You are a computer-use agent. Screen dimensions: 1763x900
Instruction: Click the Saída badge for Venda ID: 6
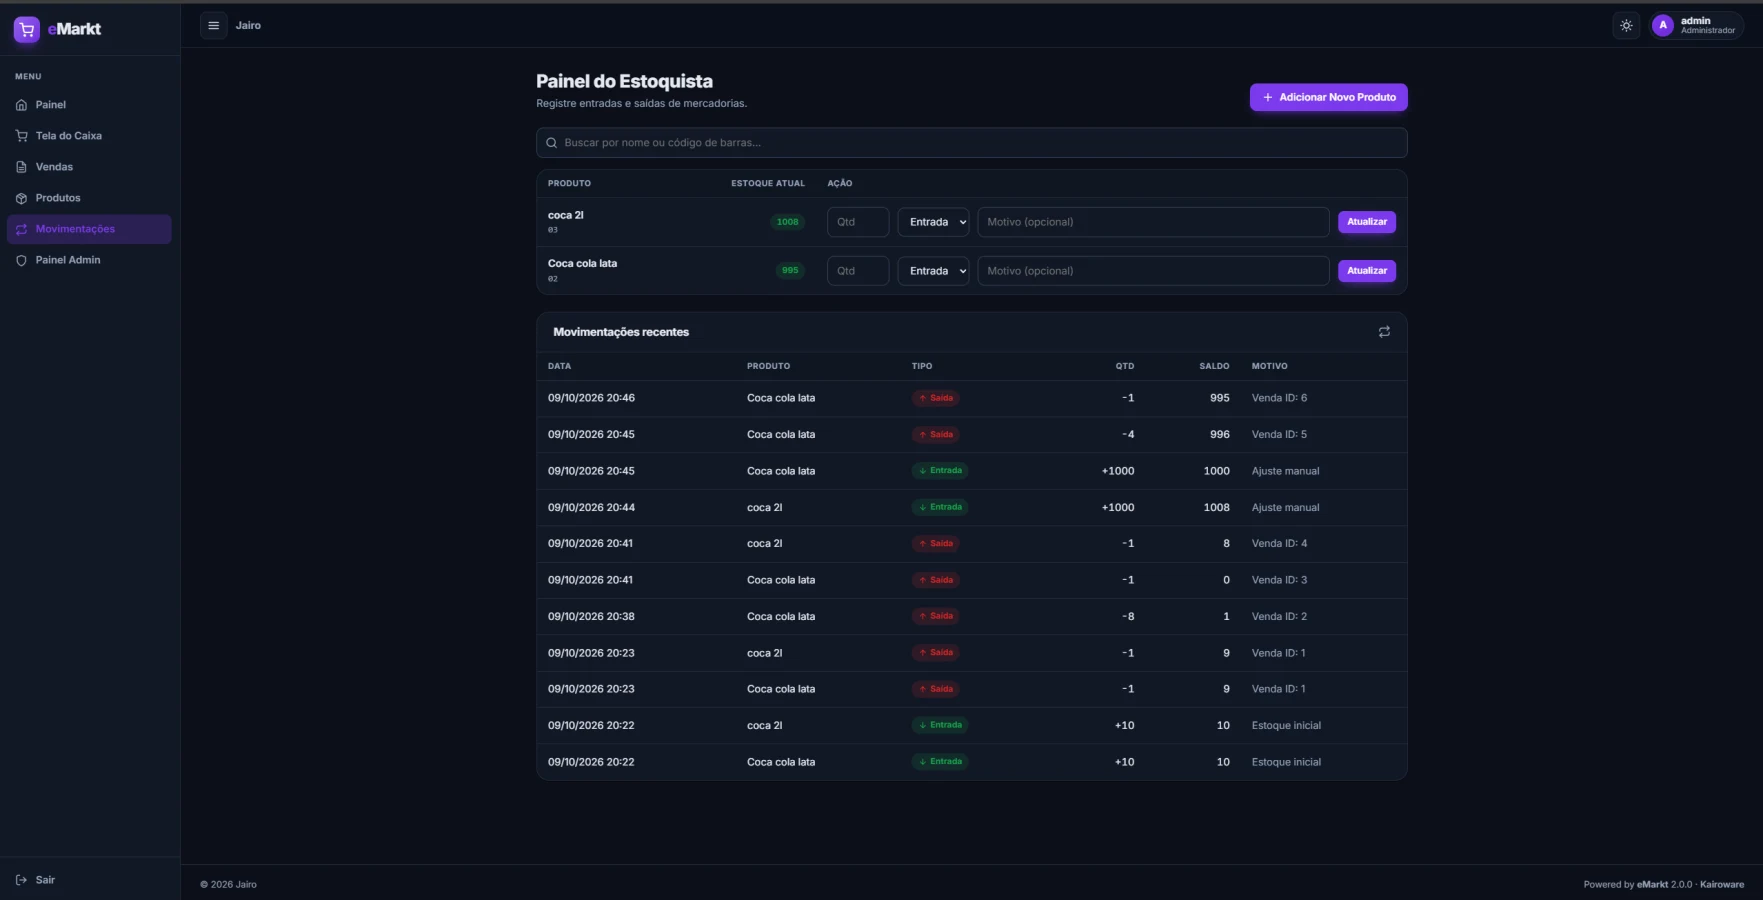pyautogui.click(x=936, y=398)
